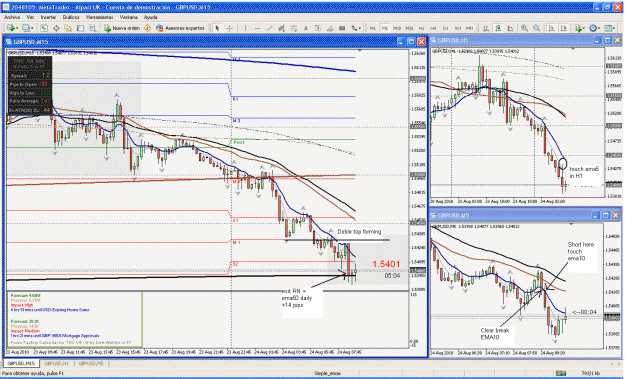Select the MN monthly timeframe button
625x379 pixels.
pyautogui.click(x=470, y=28)
